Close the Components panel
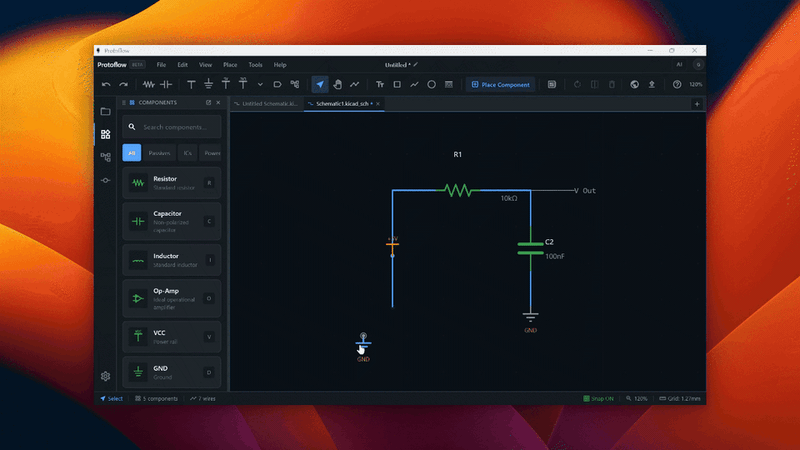Viewport: 800px width, 450px height. 218,103
